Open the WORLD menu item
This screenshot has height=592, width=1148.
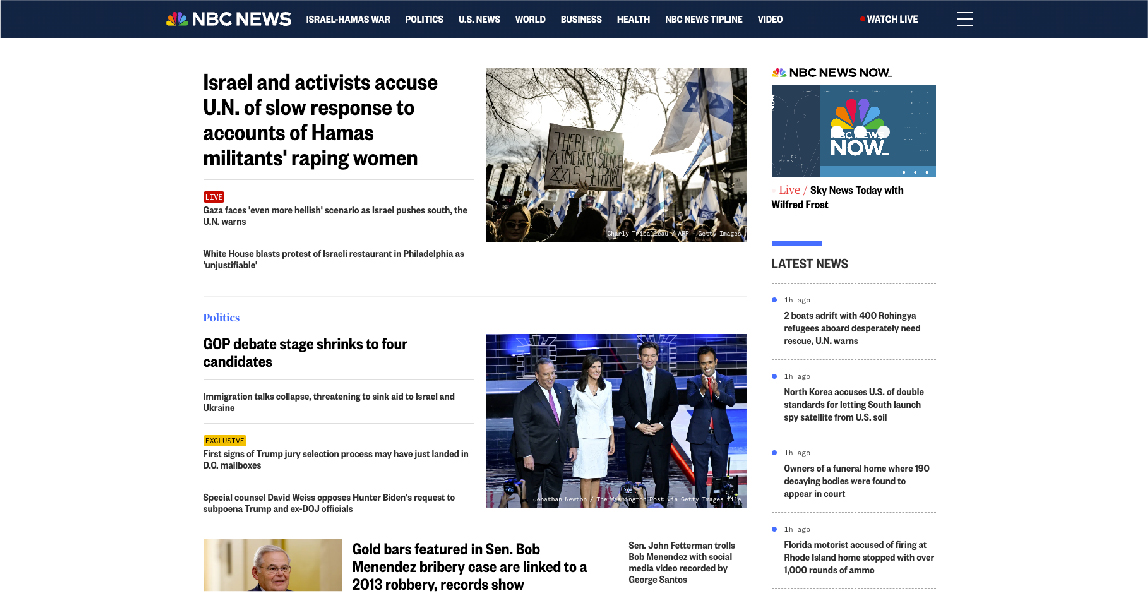[x=530, y=19]
